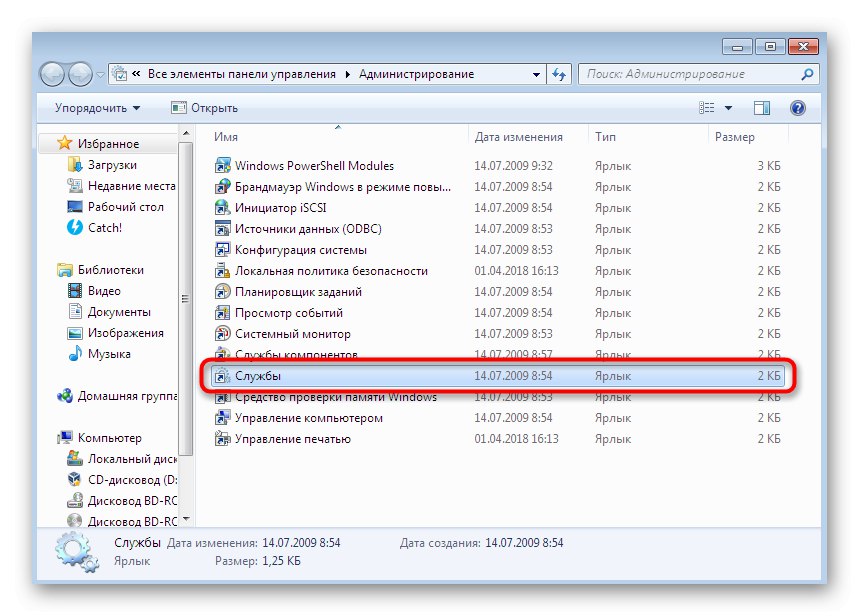This screenshot has height=616, width=859.
Task: Open CD-дисковод (D:) in sidebar
Action: pyautogui.click(x=122, y=480)
